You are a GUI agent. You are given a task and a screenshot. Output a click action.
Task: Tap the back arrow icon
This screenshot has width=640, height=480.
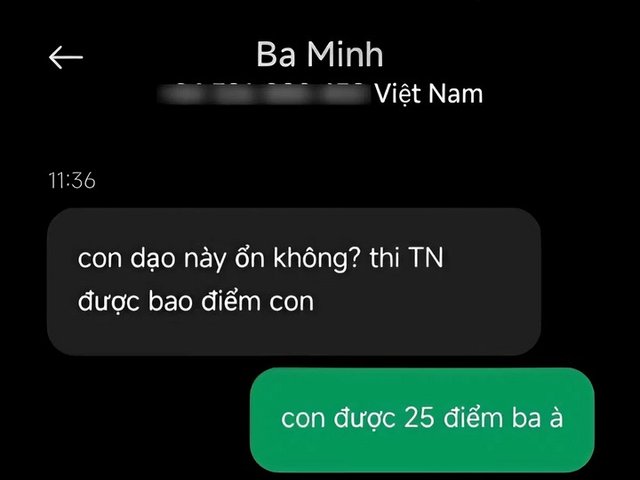[66, 57]
